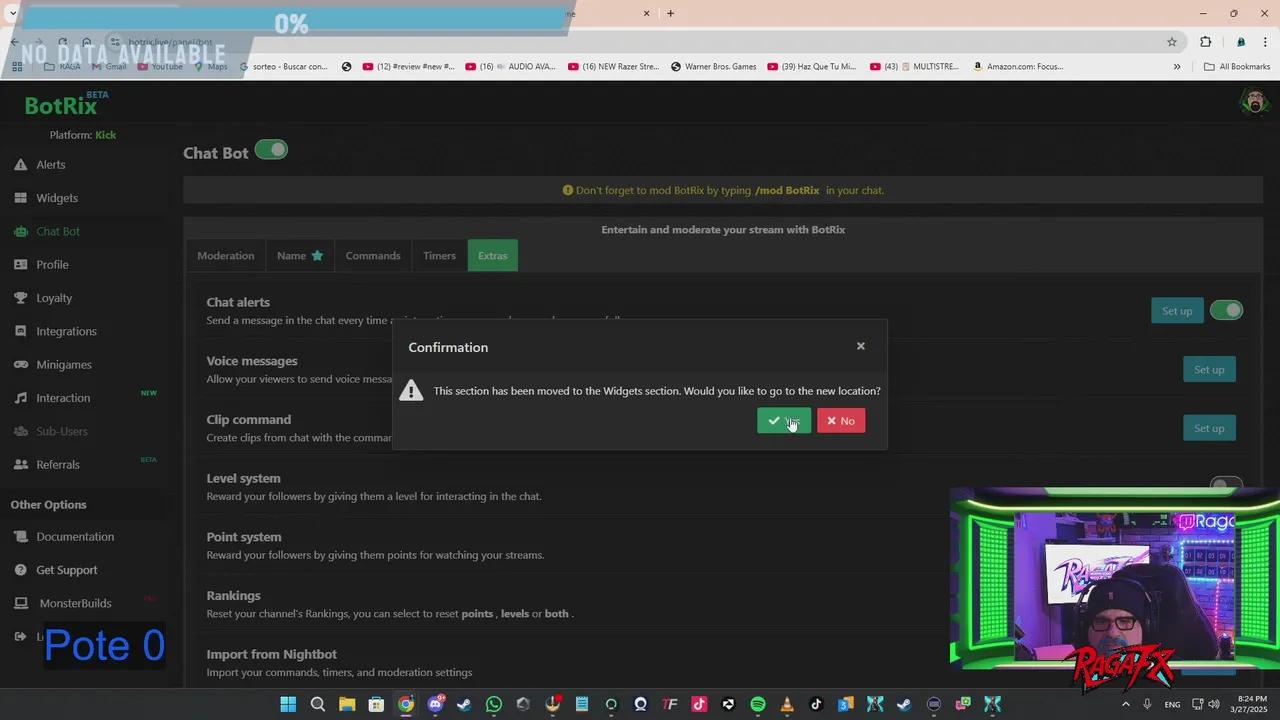The image size is (1280, 720).
Task: Open WhatsApp from the taskbar
Action: click(494, 704)
